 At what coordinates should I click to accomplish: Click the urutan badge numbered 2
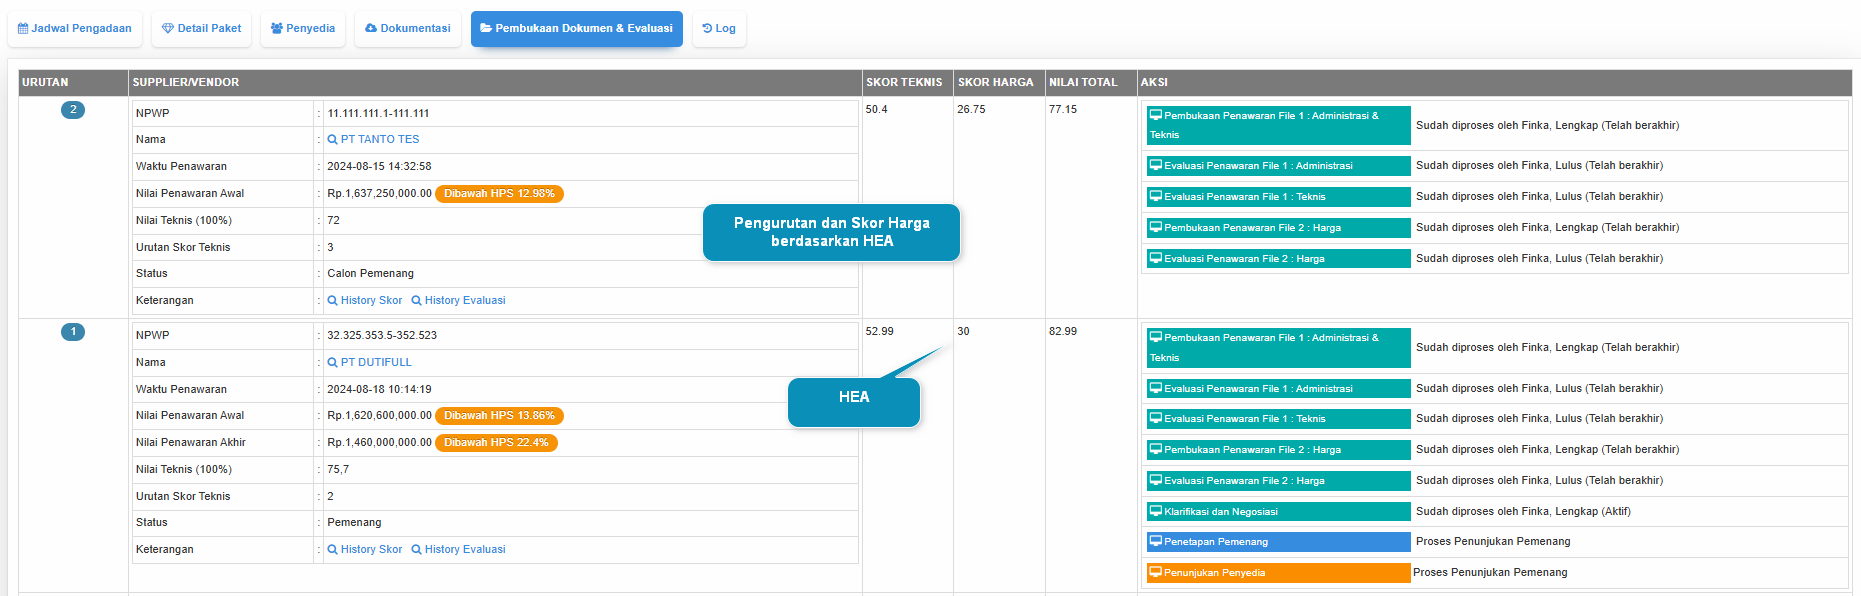tap(73, 110)
